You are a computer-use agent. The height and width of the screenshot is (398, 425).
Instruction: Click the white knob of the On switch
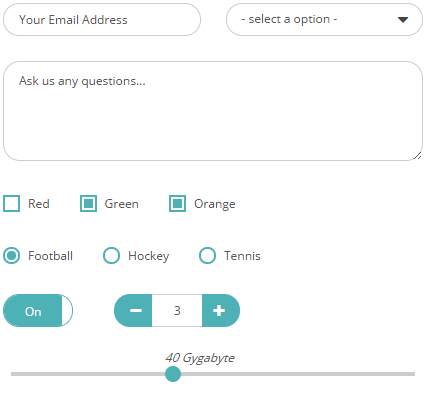67,311
